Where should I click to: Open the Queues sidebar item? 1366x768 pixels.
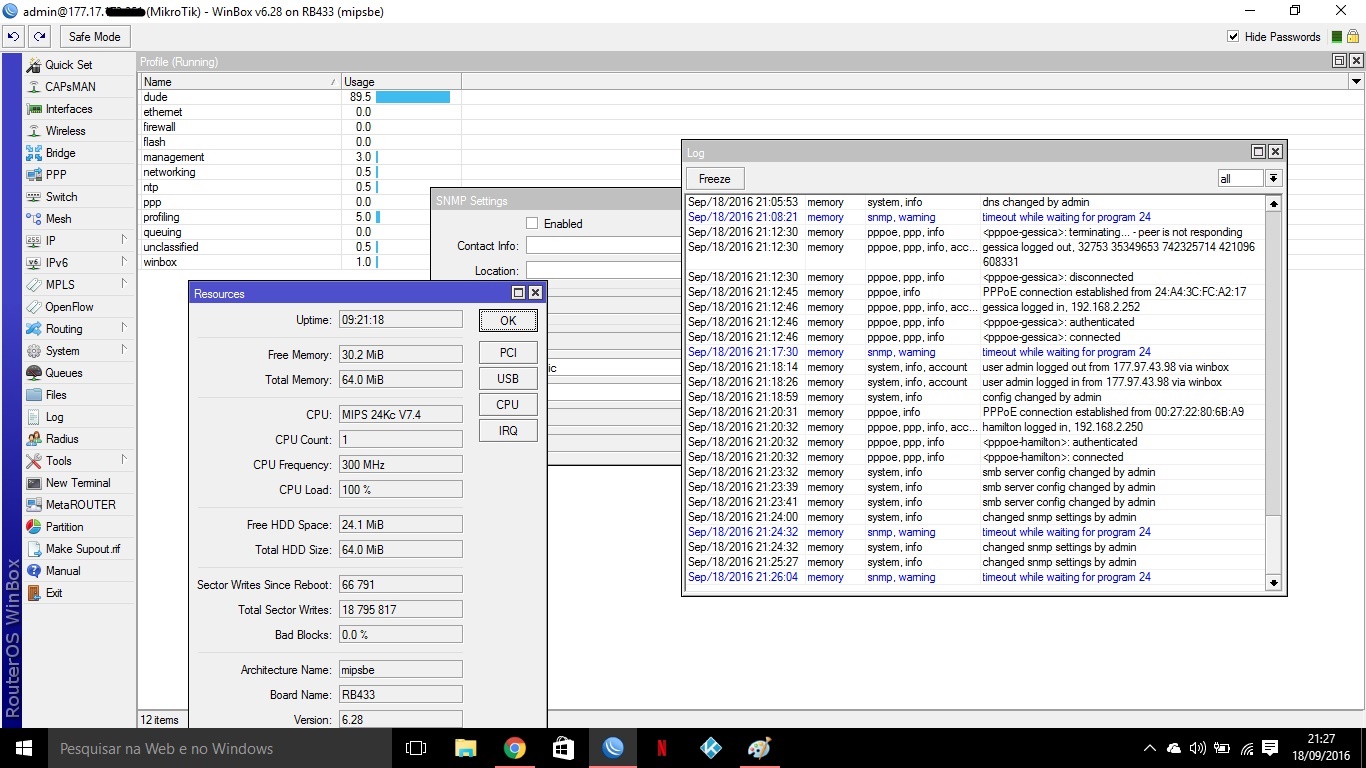tap(64, 373)
